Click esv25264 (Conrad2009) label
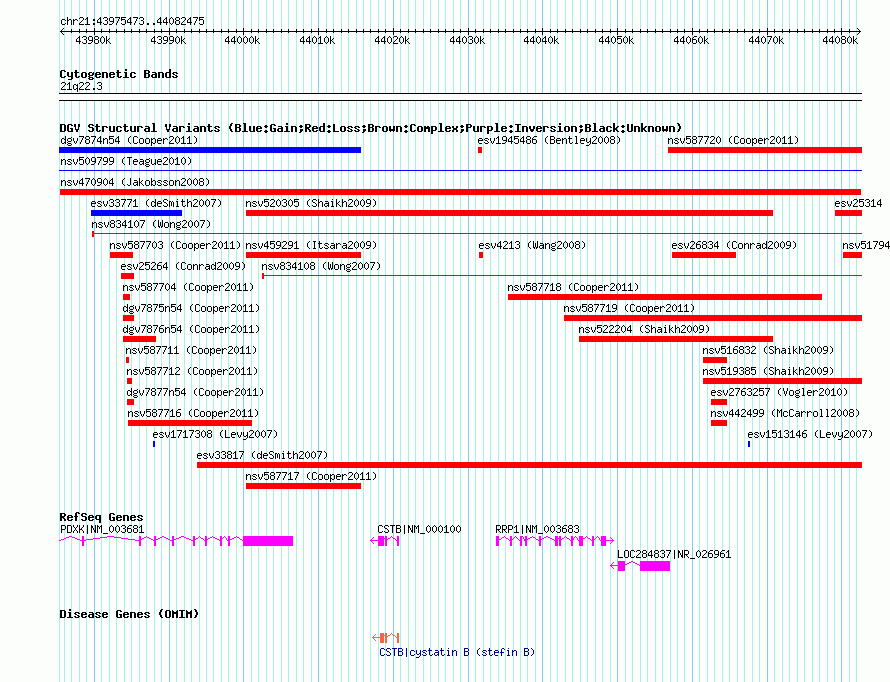Image resolution: width=890 pixels, height=682 pixels. tap(183, 266)
